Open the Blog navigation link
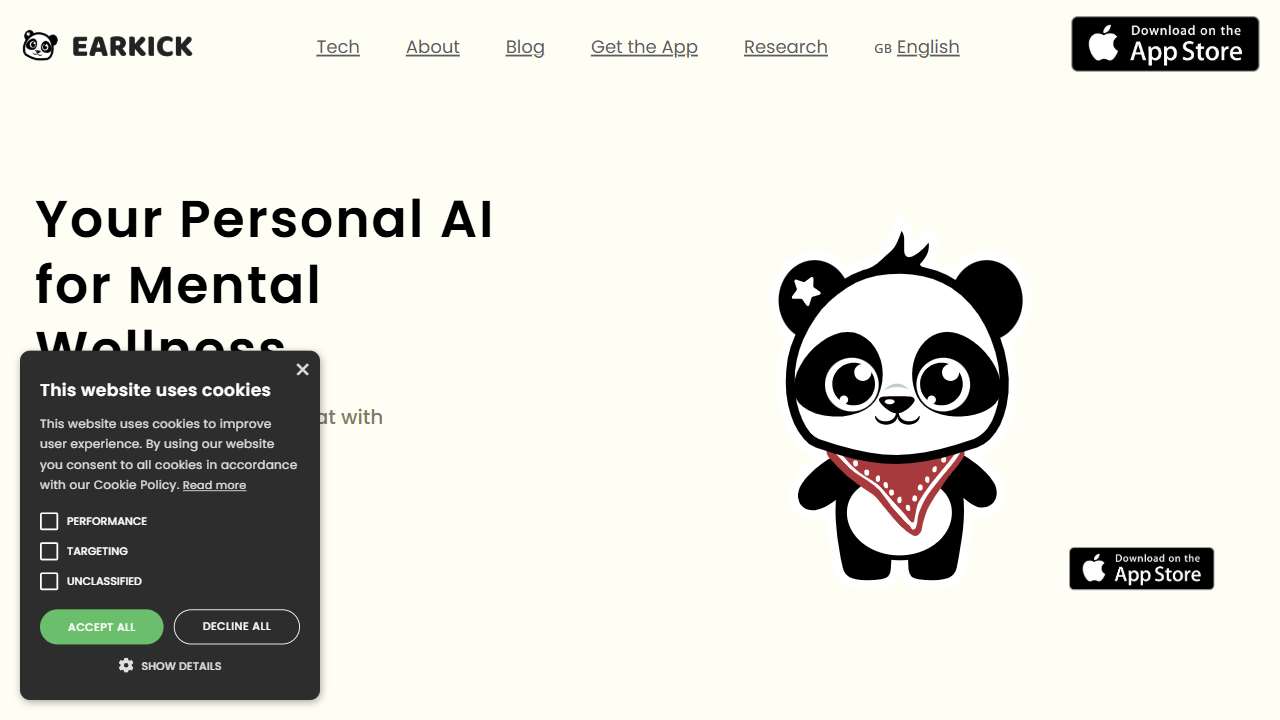This screenshot has width=1280, height=720. click(x=525, y=47)
